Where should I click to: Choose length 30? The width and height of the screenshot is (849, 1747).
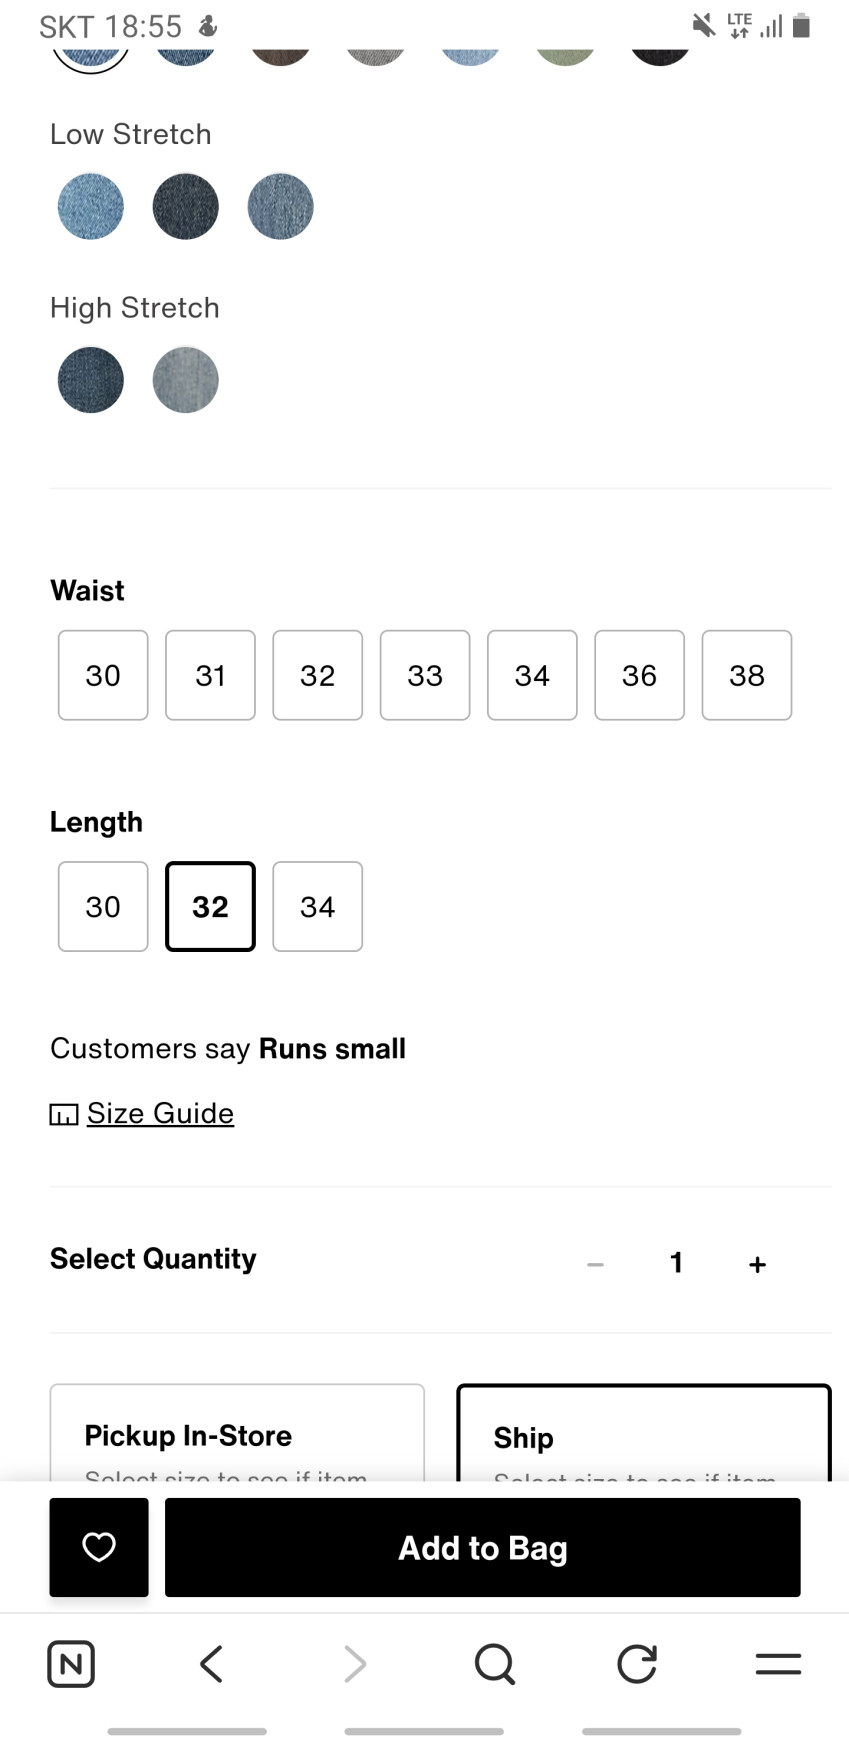(103, 906)
